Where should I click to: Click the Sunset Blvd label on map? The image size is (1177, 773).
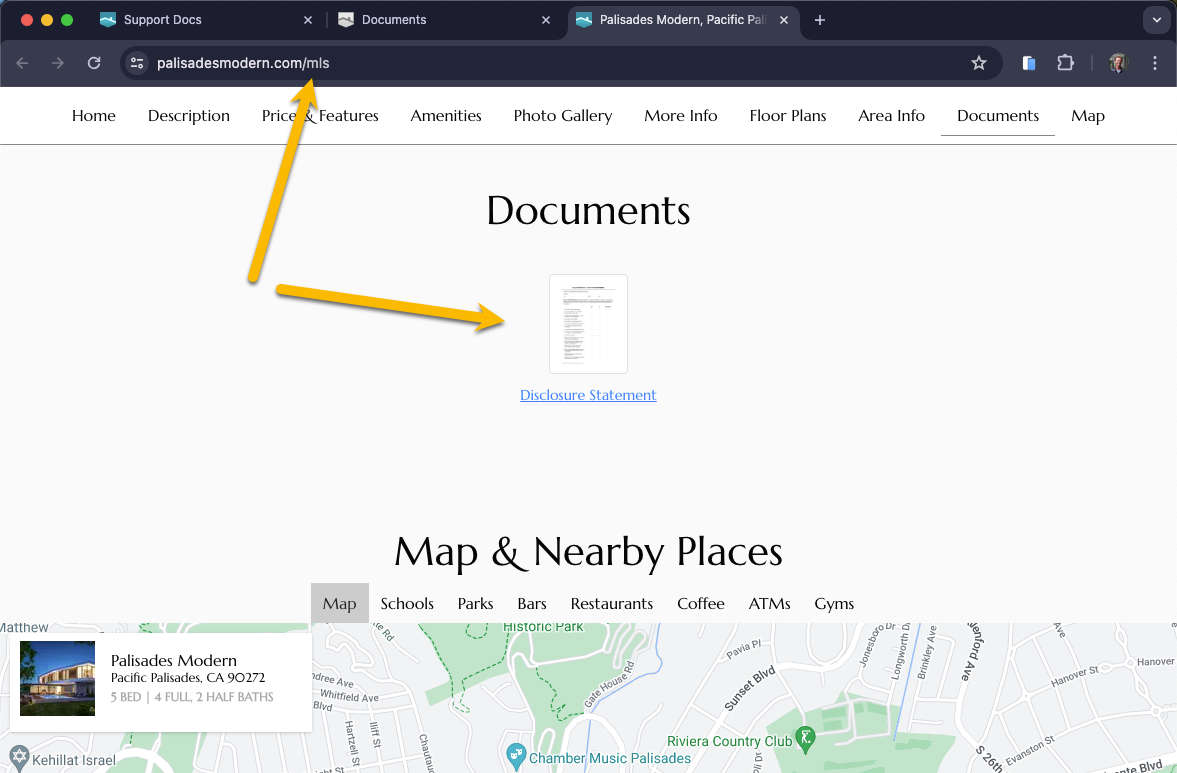click(749, 688)
